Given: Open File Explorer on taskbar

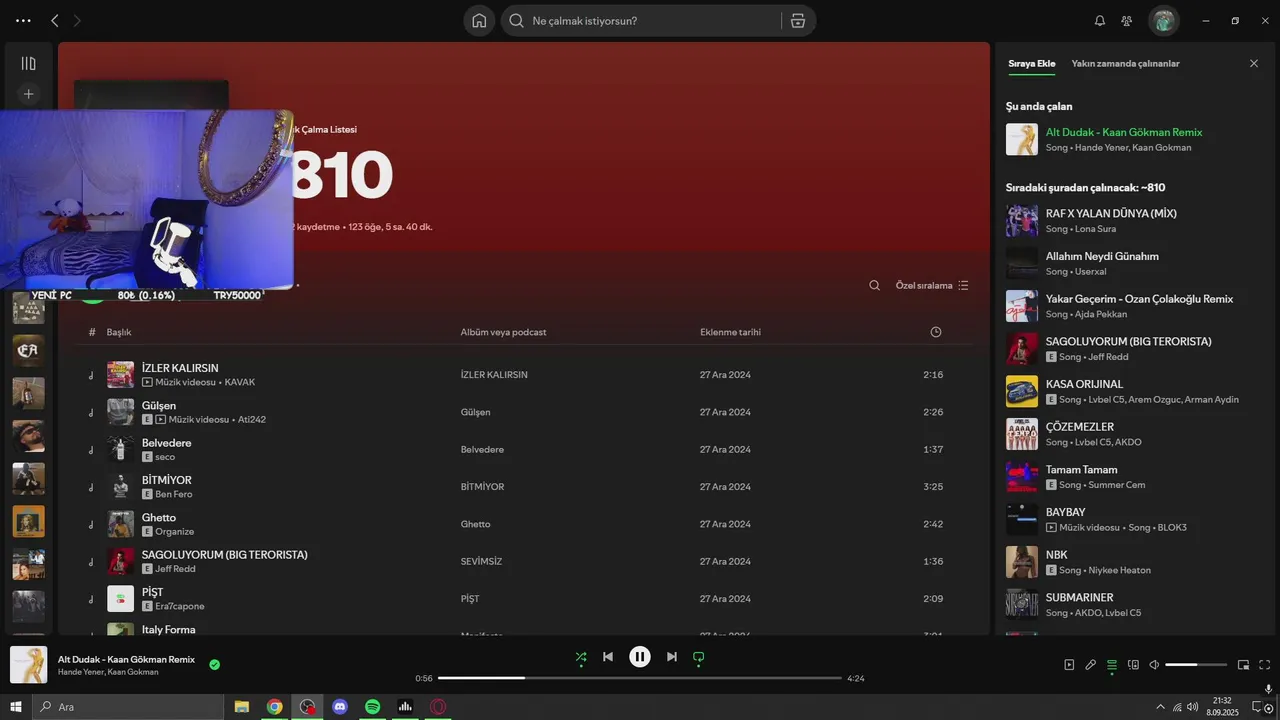Looking at the screenshot, I should coord(242,706).
